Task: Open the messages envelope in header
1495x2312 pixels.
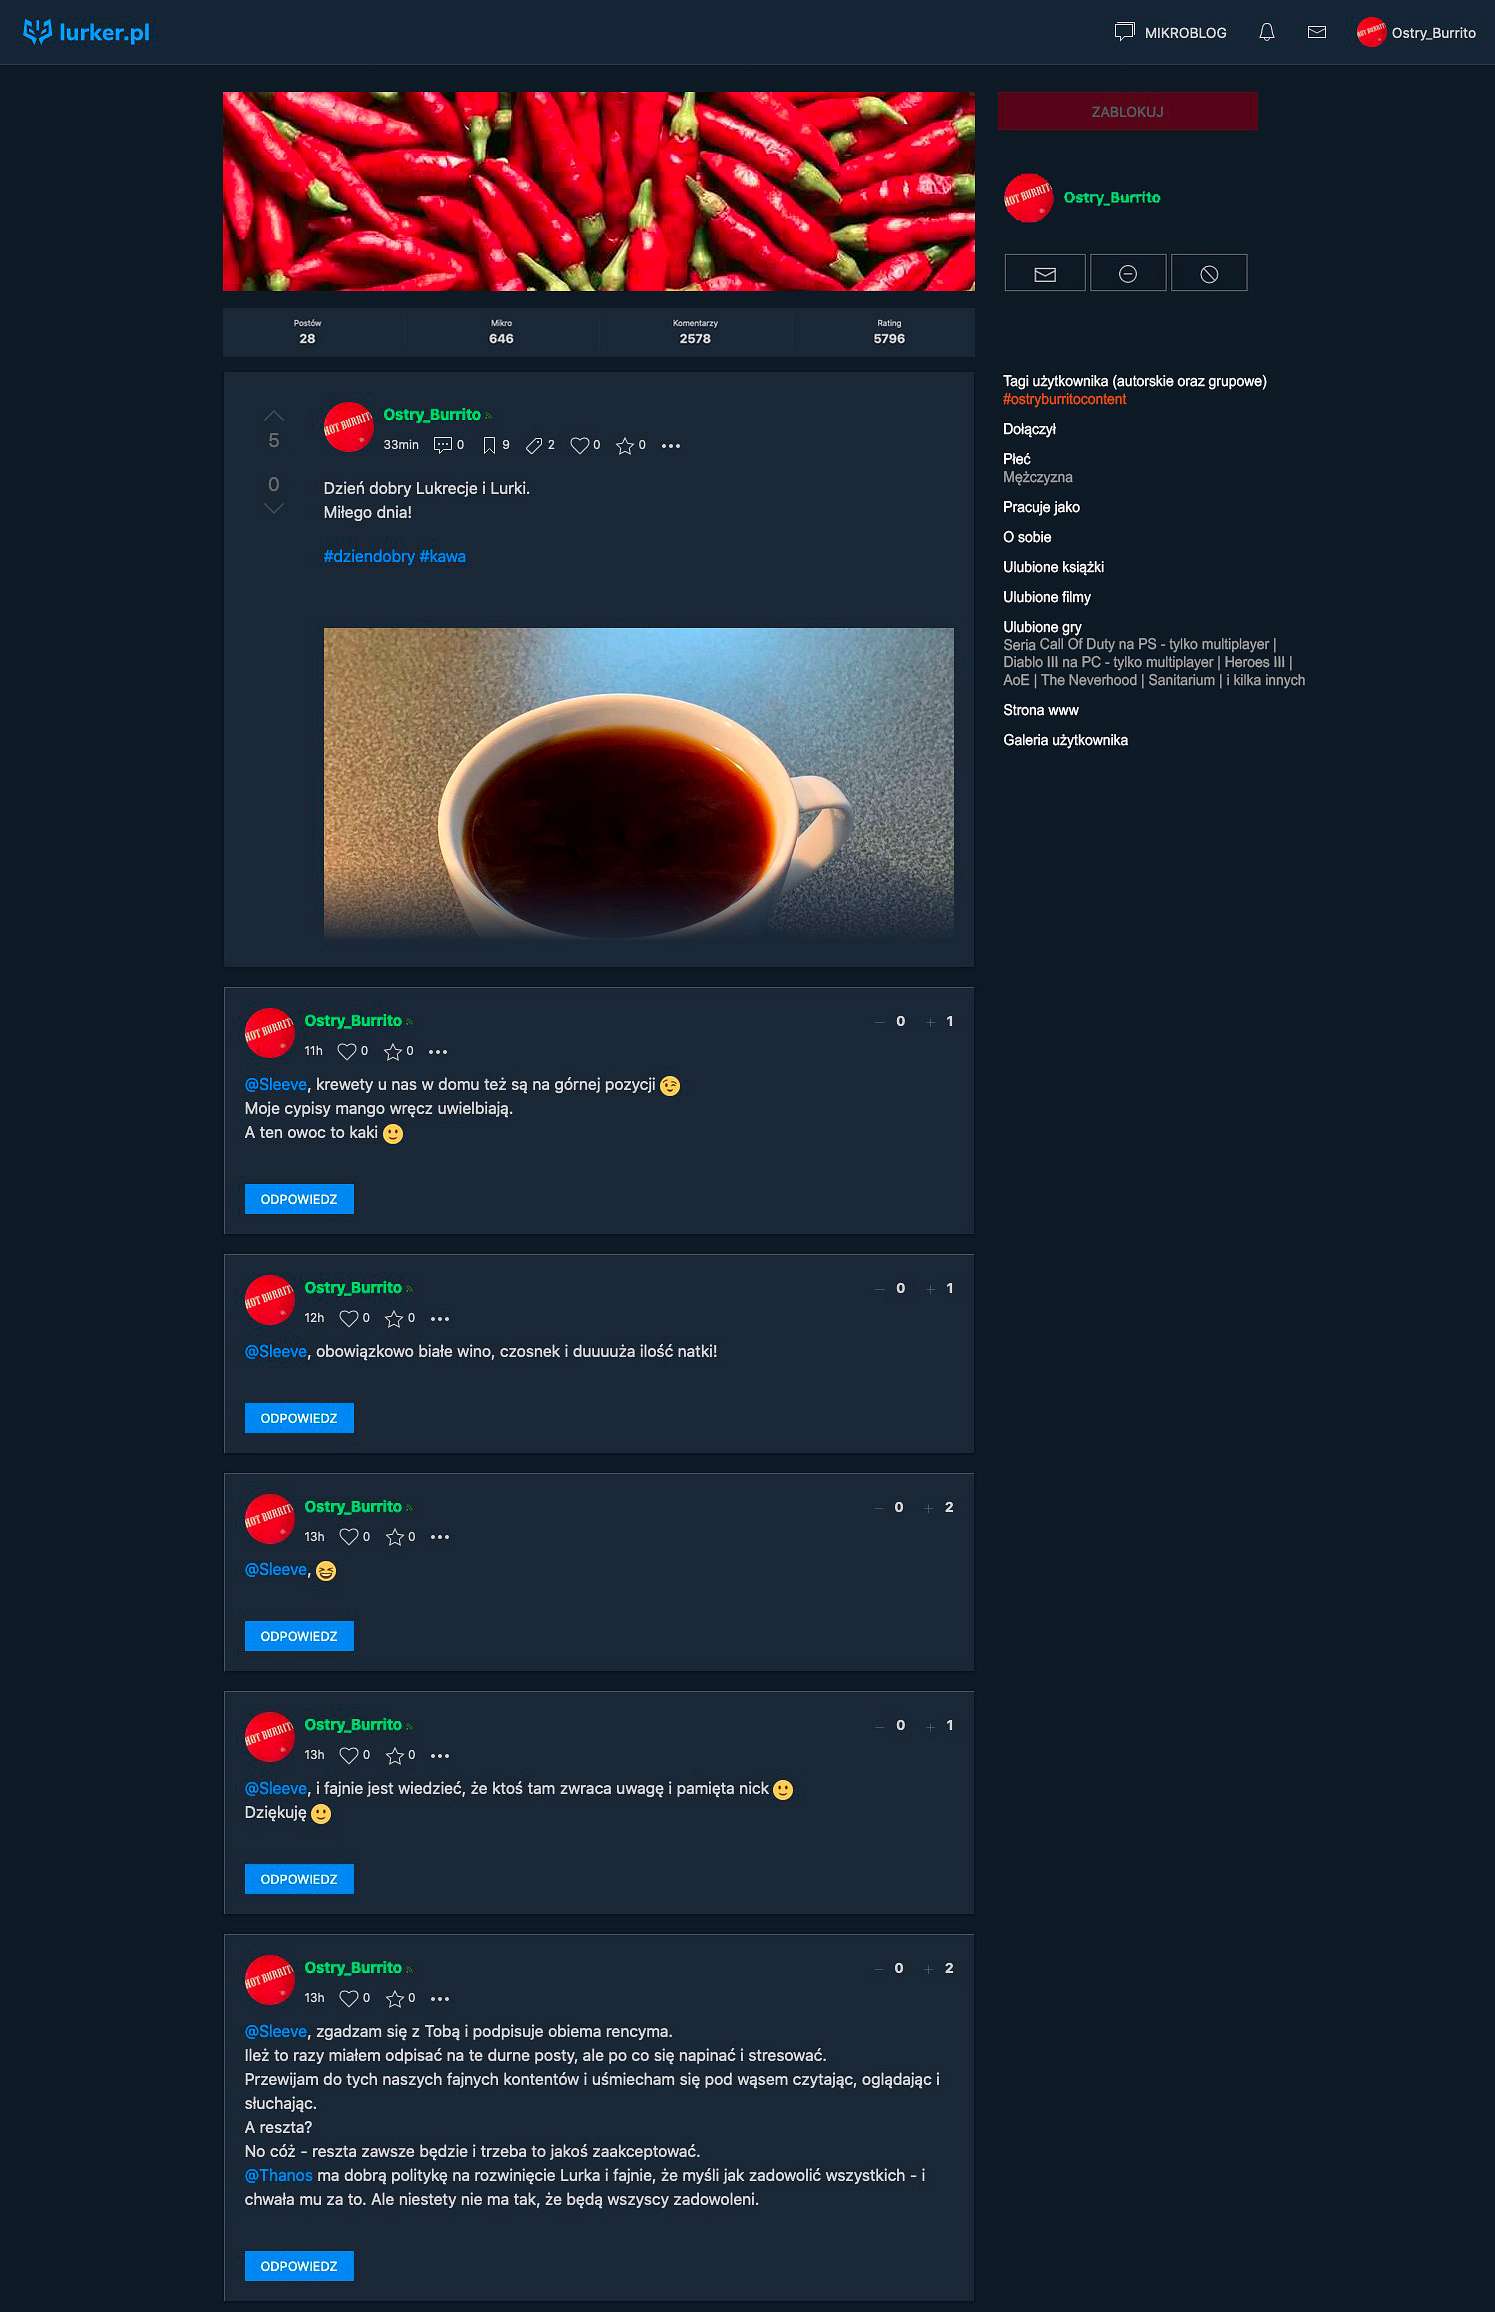Action: (x=1317, y=32)
